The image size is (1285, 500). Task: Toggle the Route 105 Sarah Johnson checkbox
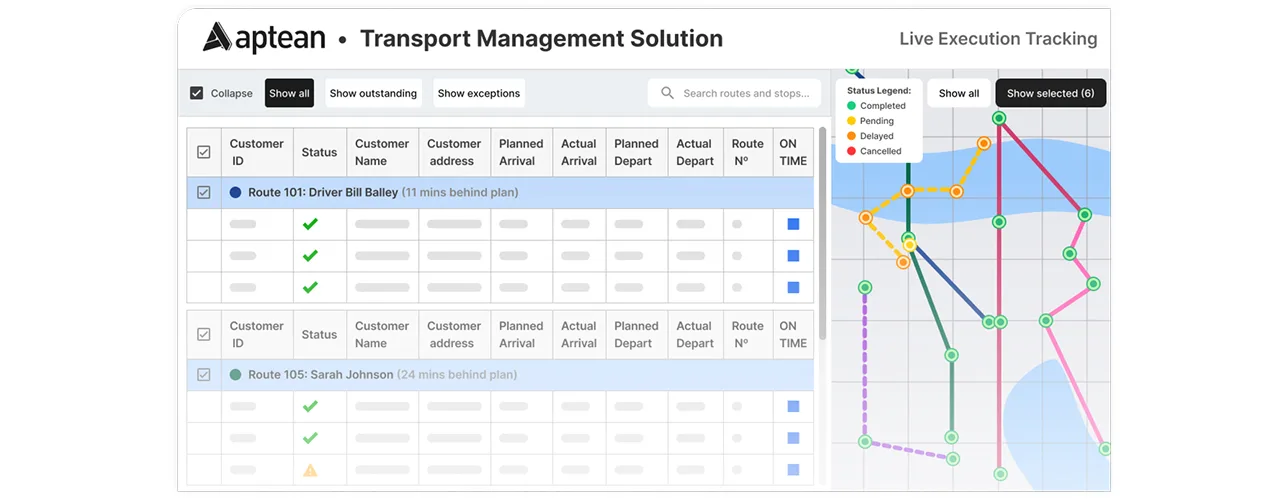(204, 374)
